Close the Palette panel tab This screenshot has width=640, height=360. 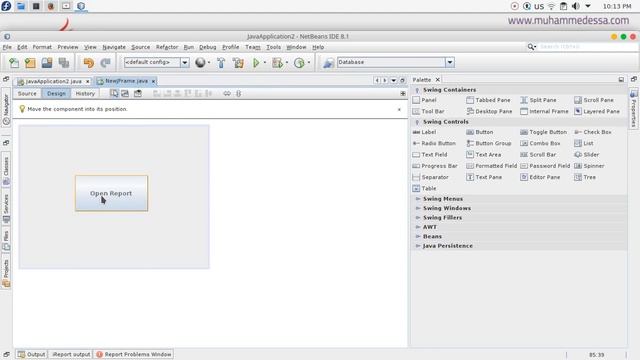pyautogui.click(x=438, y=80)
